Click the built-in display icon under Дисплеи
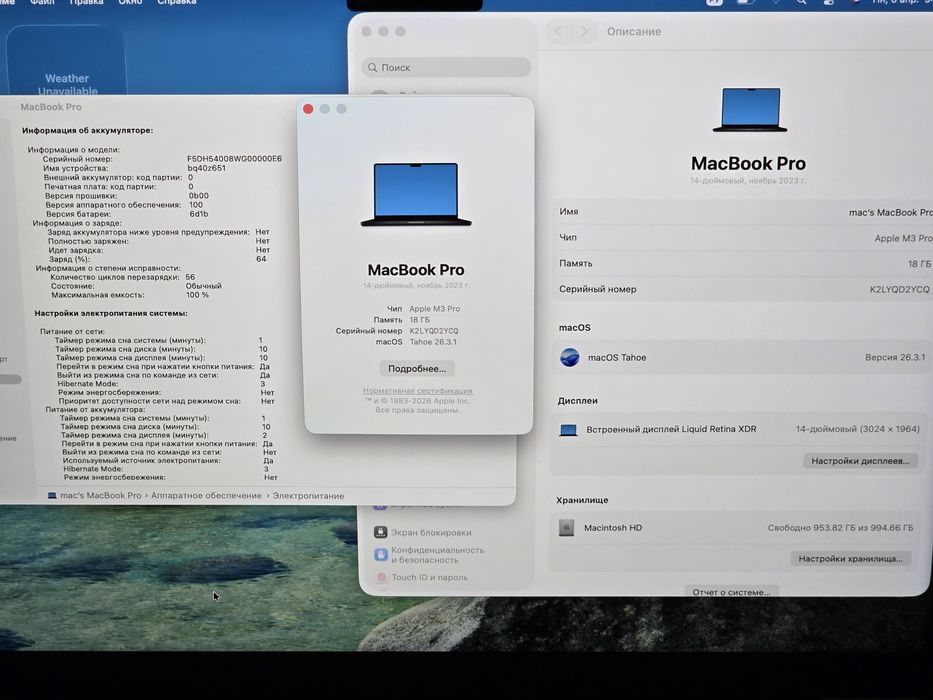The image size is (933, 700). [x=568, y=430]
